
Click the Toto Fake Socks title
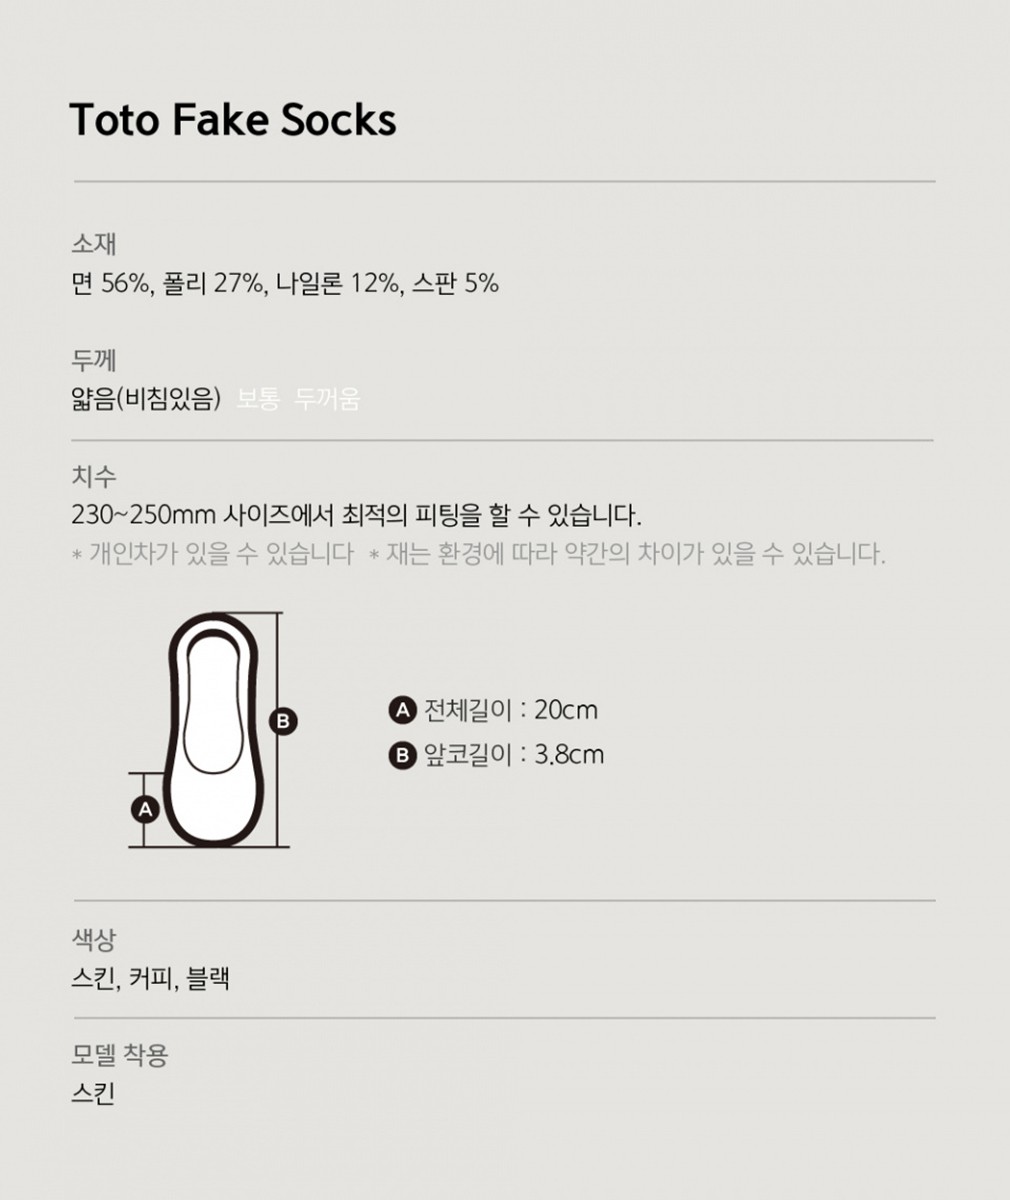click(233, 120)
